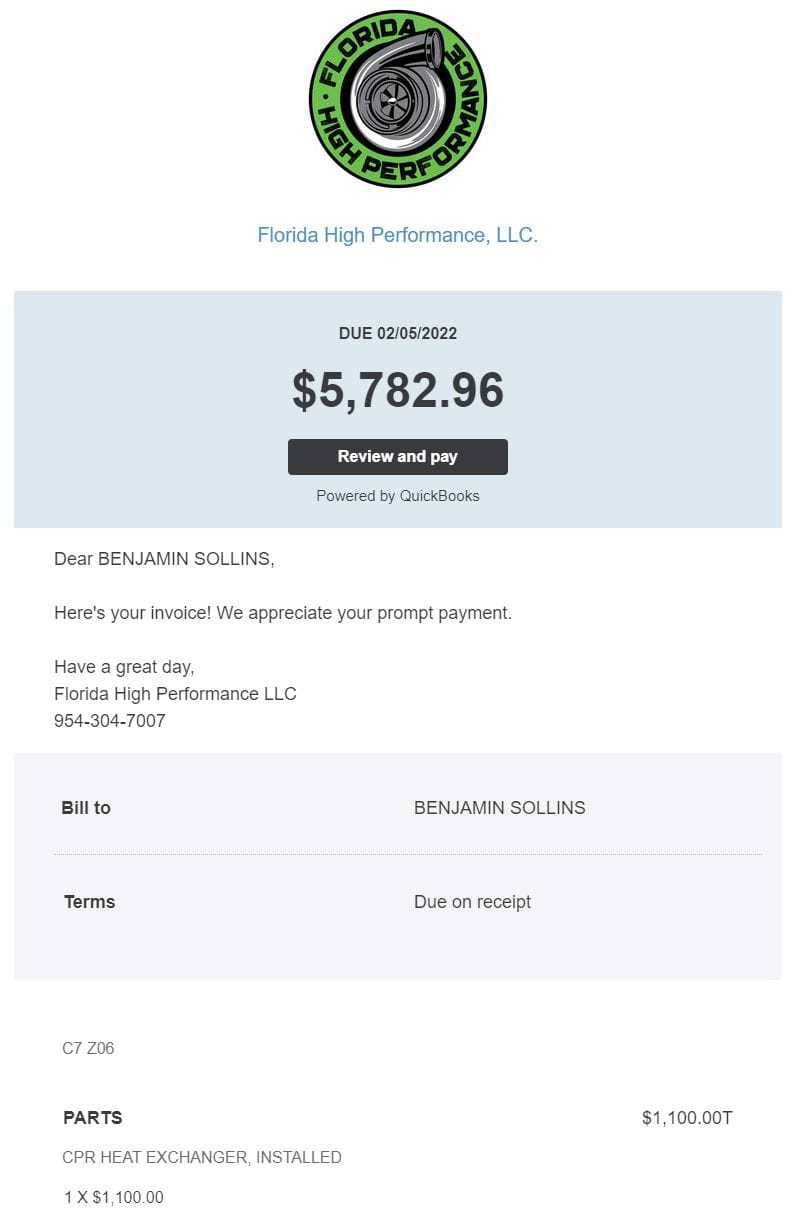Click the Have a great day line
The height and width of the screenshot is (1225, 799).
pos(124,667)
